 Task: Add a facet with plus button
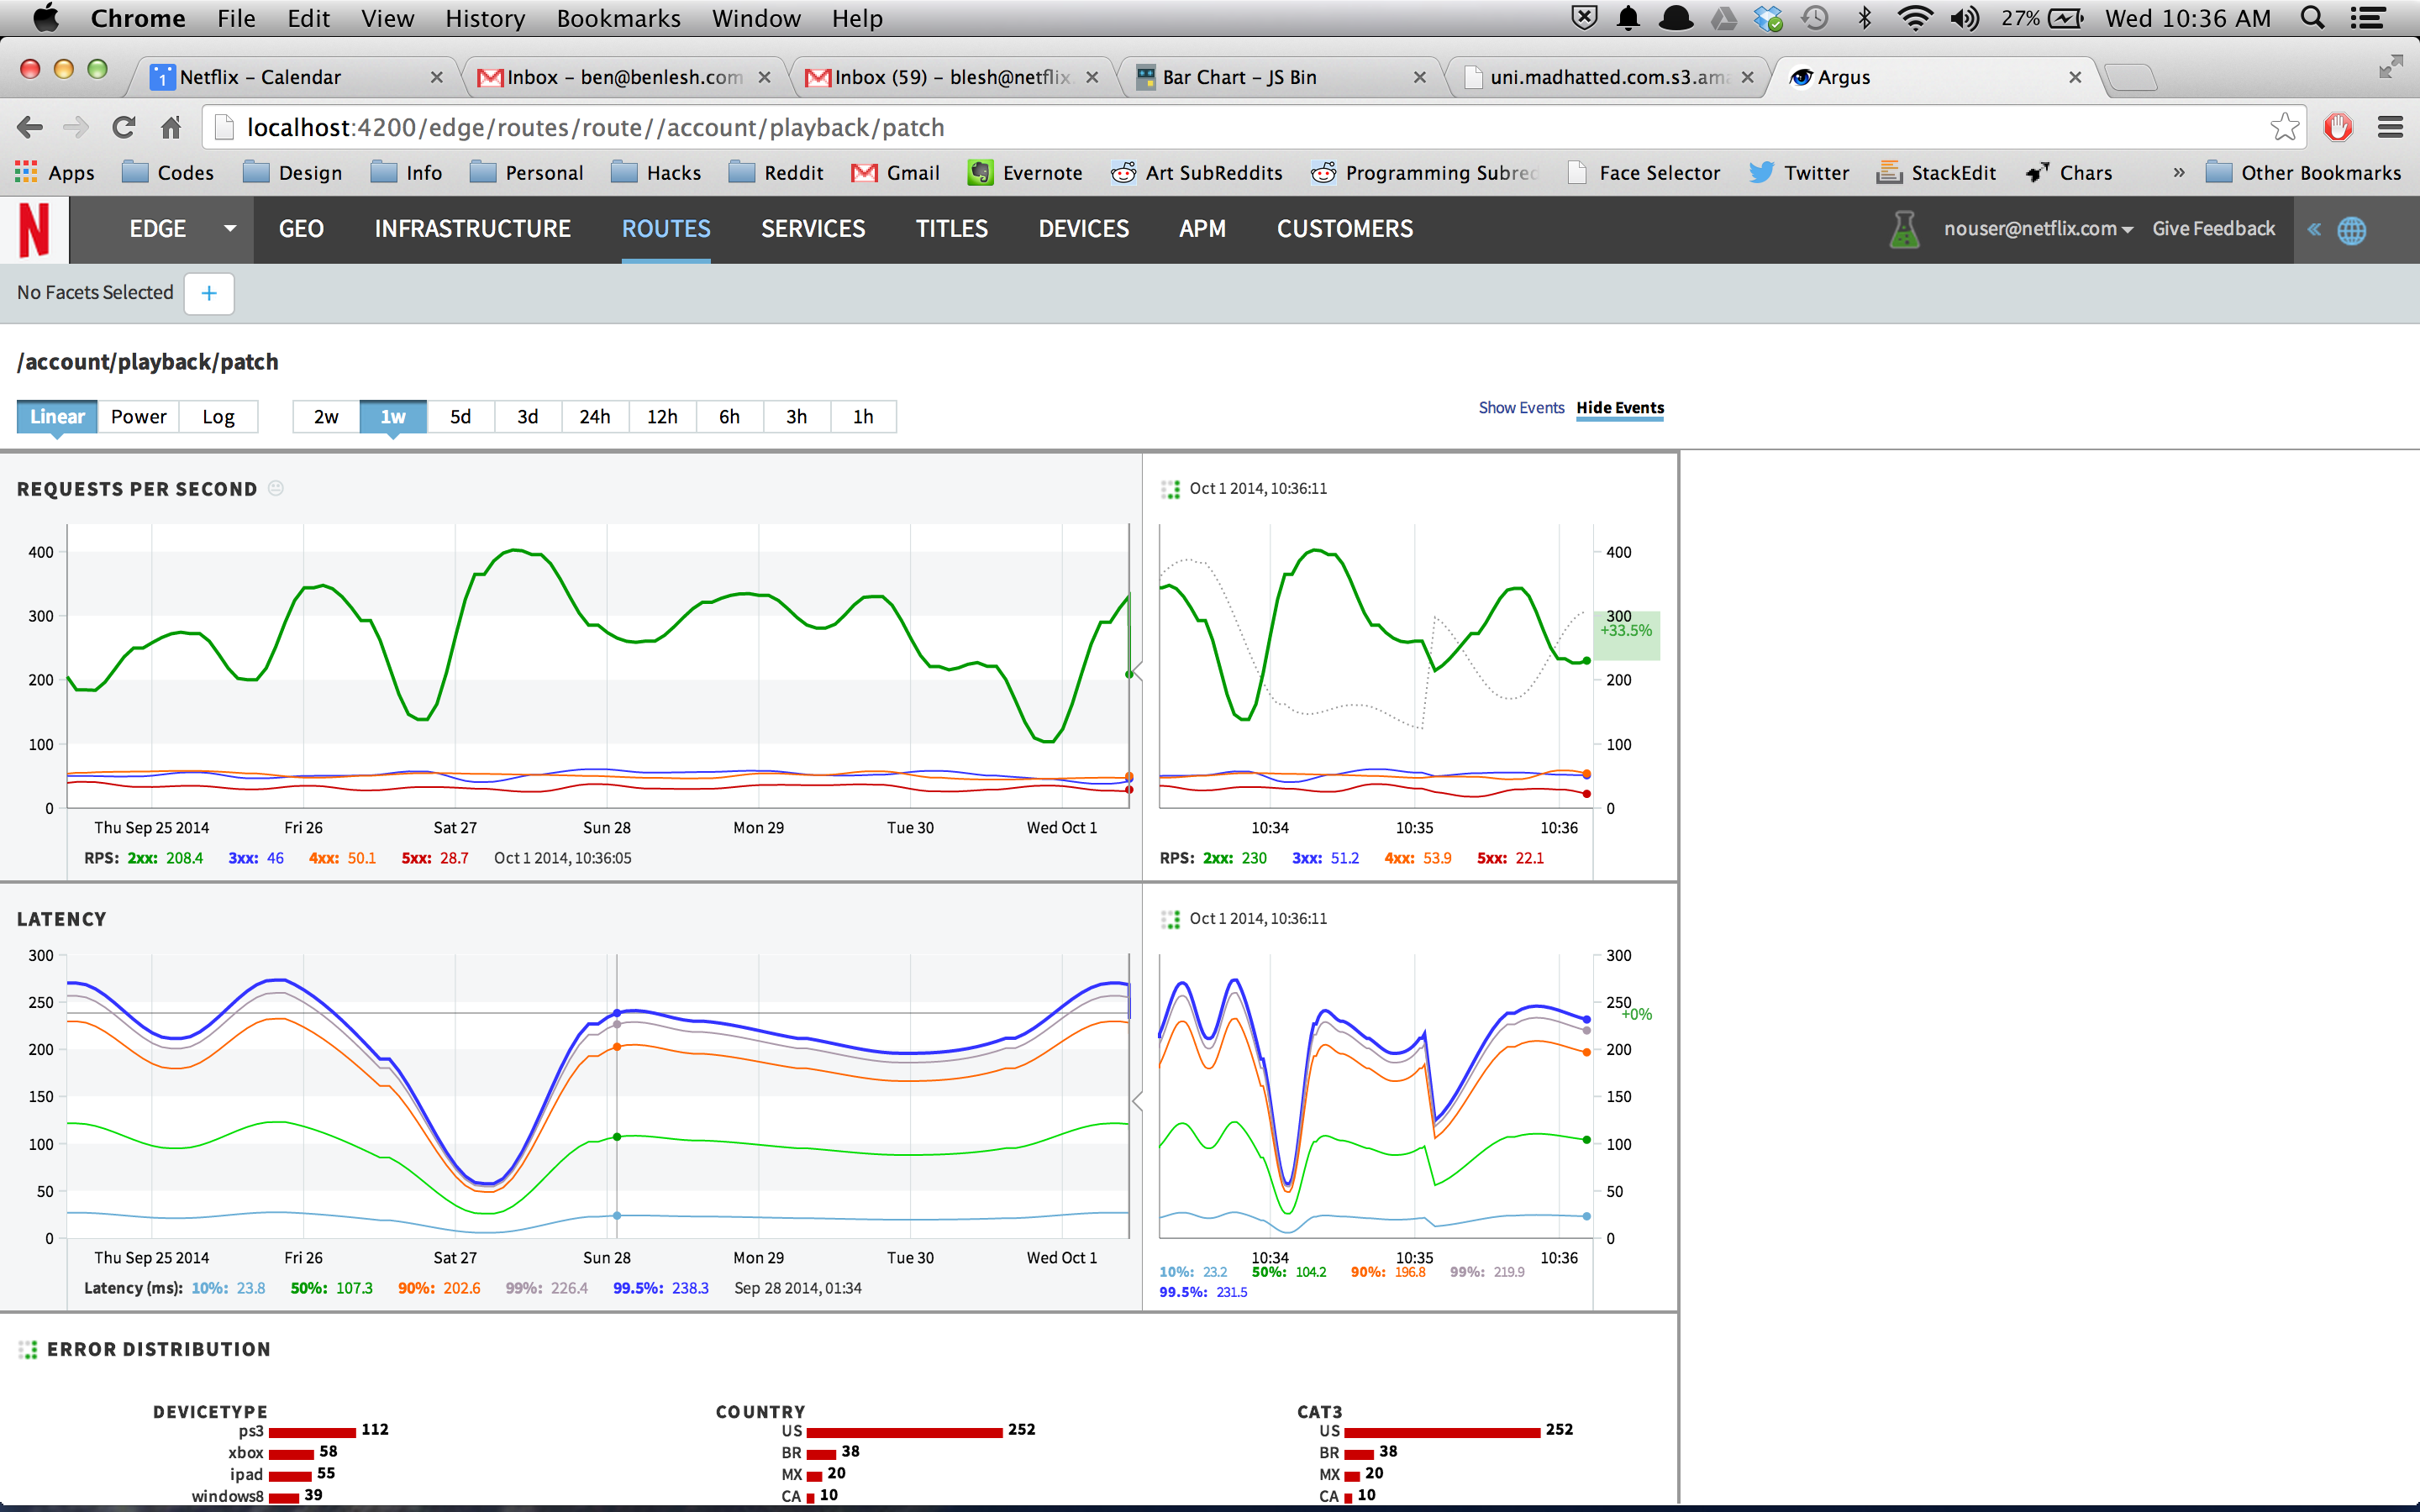(x=209, y=293)
